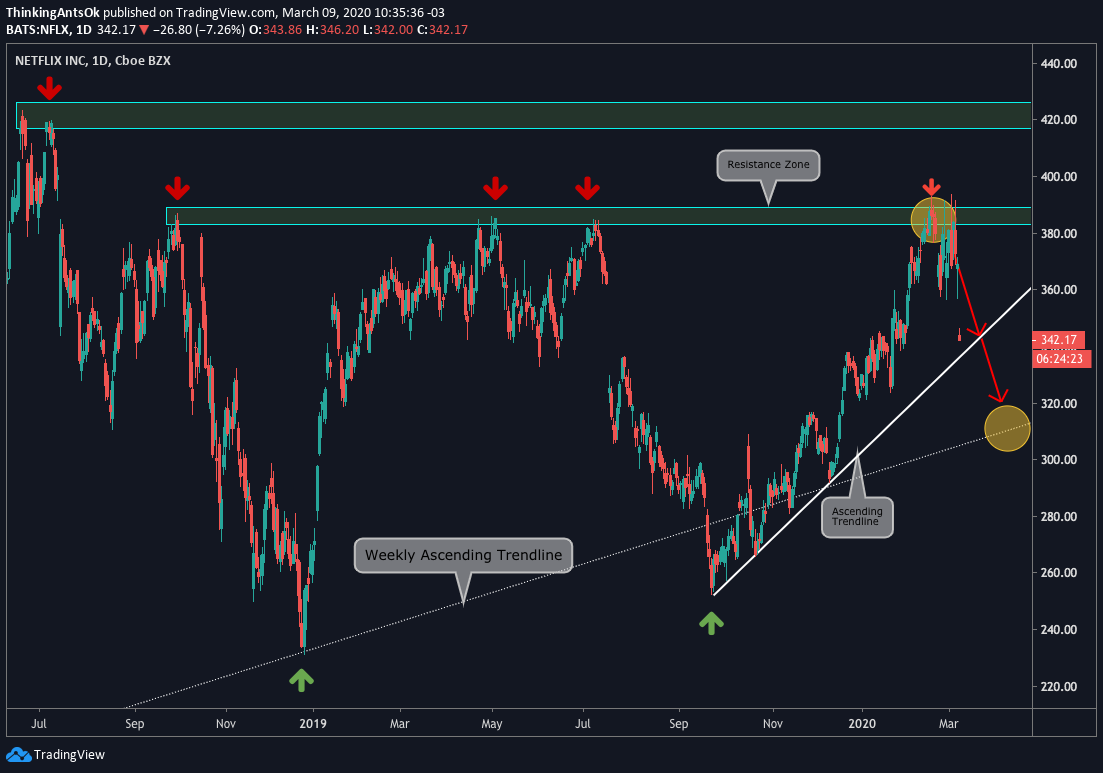Select the Weekly Ascending Trendline callout
This screenshot has width=1103, height=773.
click(x=464, y=555)
